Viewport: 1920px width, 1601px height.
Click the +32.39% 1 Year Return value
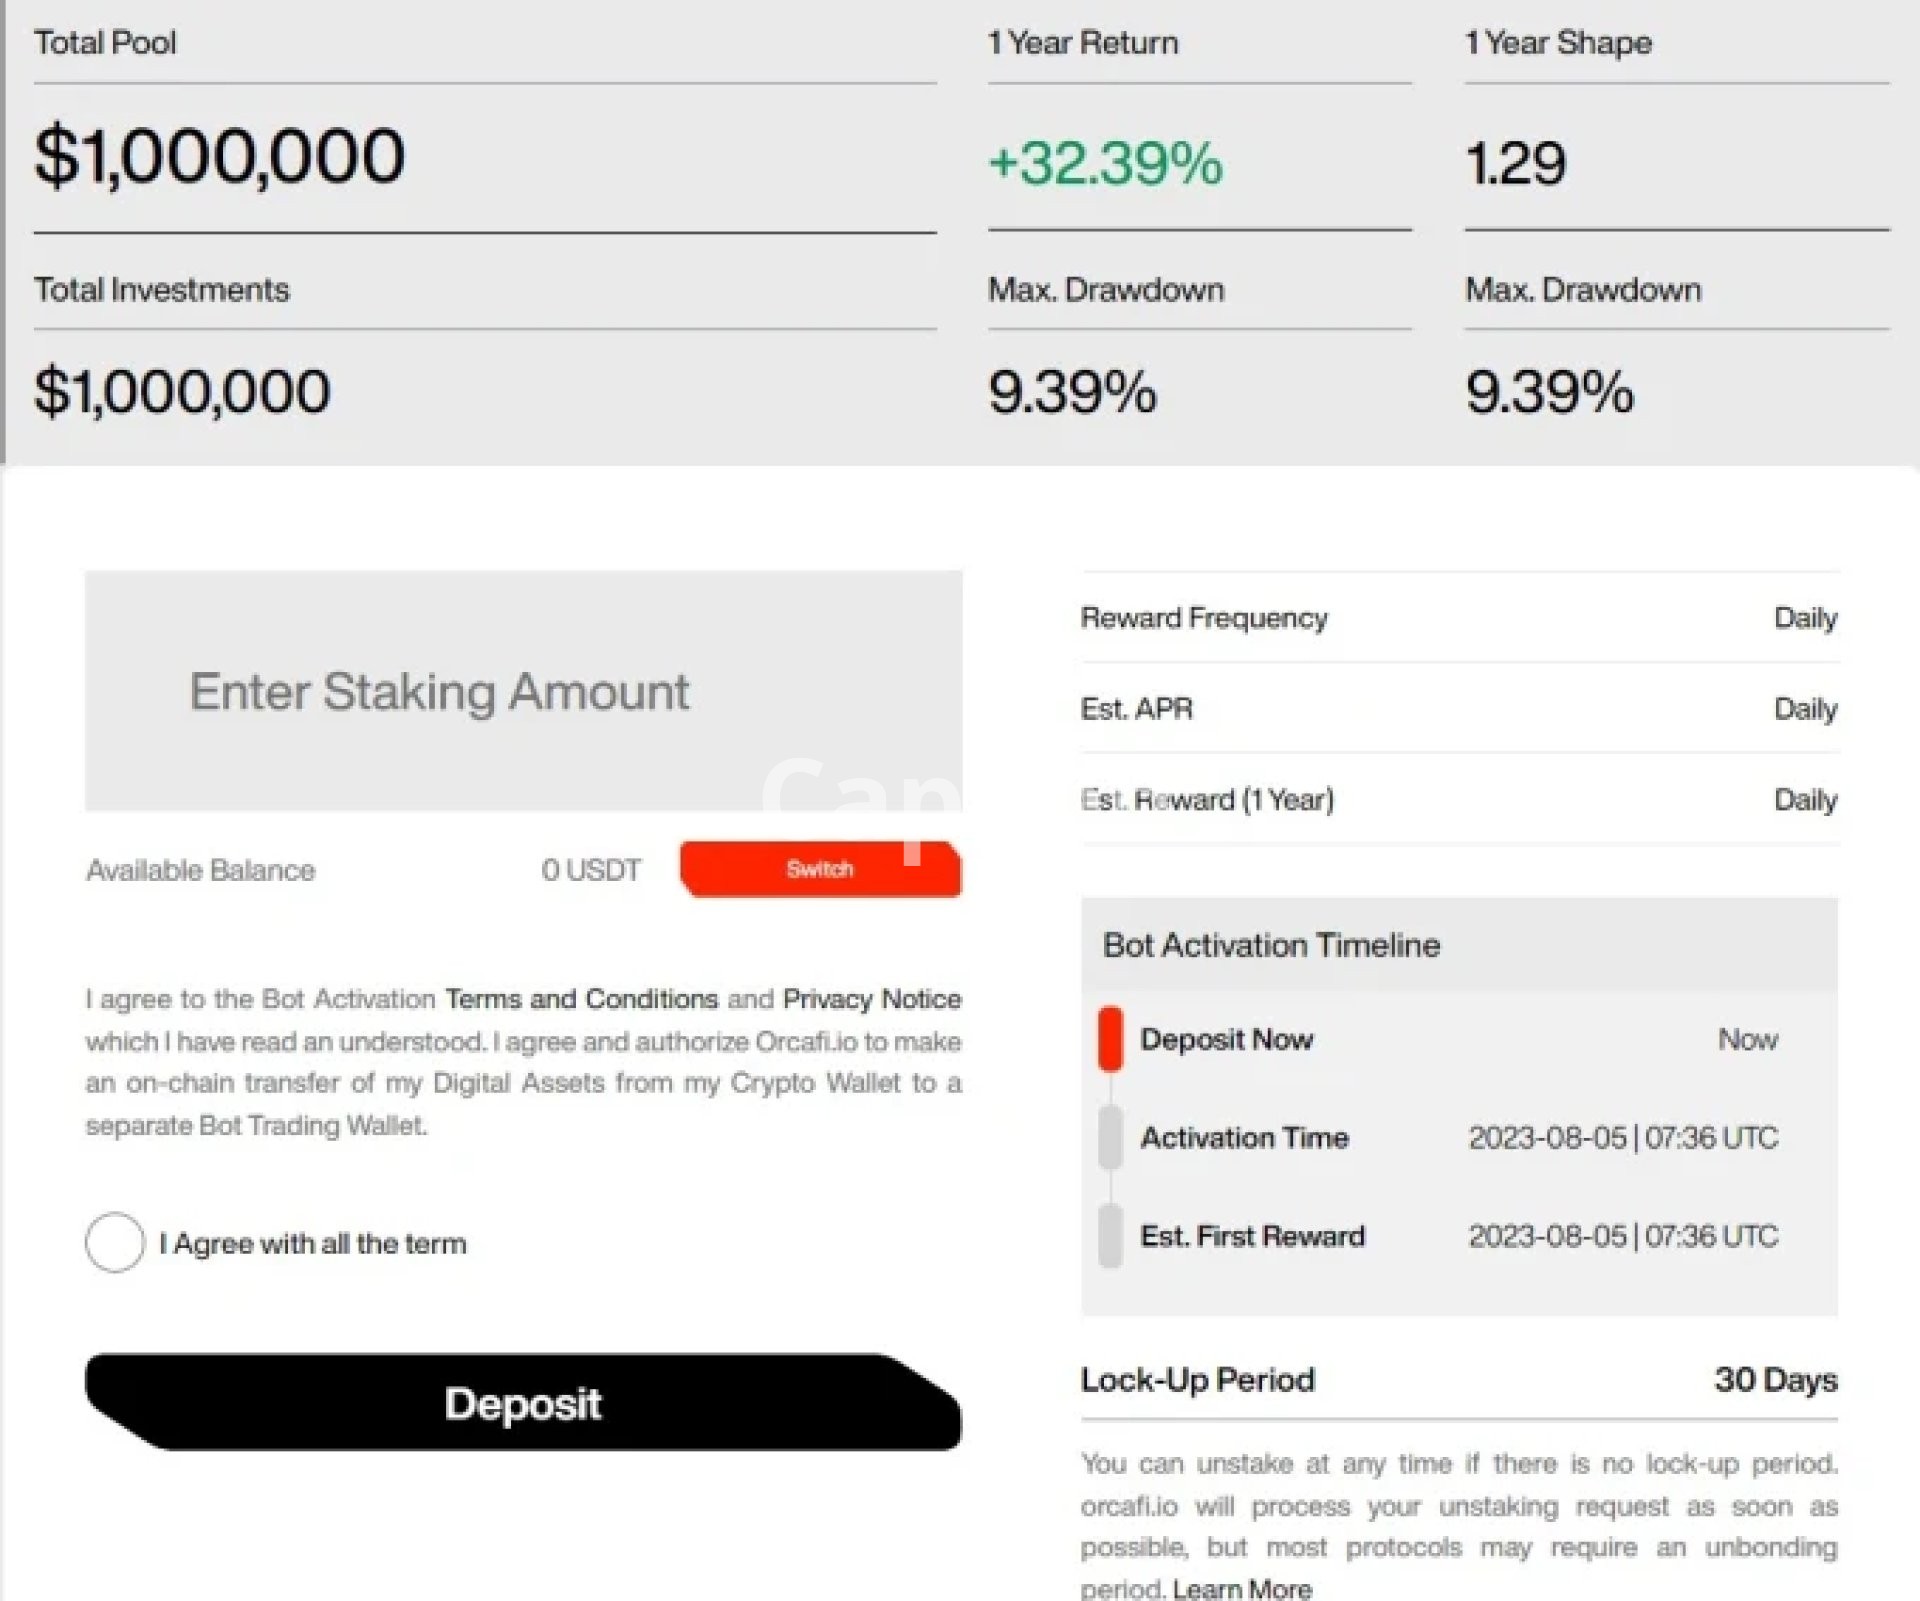coord(1105,163)
